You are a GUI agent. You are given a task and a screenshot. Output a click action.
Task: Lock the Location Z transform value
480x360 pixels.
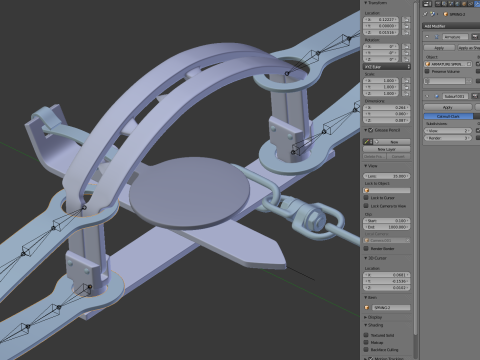406,32
